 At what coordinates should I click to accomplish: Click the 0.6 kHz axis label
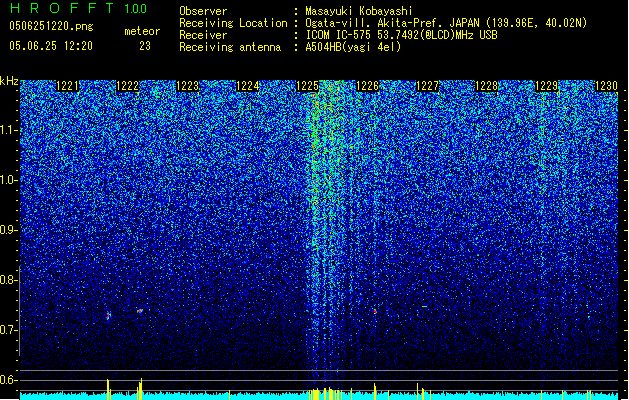(x=9, y=380)
